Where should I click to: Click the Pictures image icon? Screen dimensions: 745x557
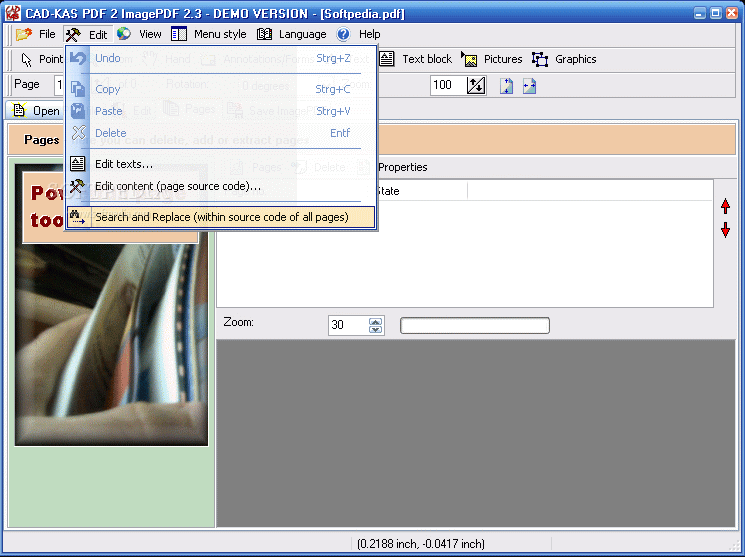469,59
